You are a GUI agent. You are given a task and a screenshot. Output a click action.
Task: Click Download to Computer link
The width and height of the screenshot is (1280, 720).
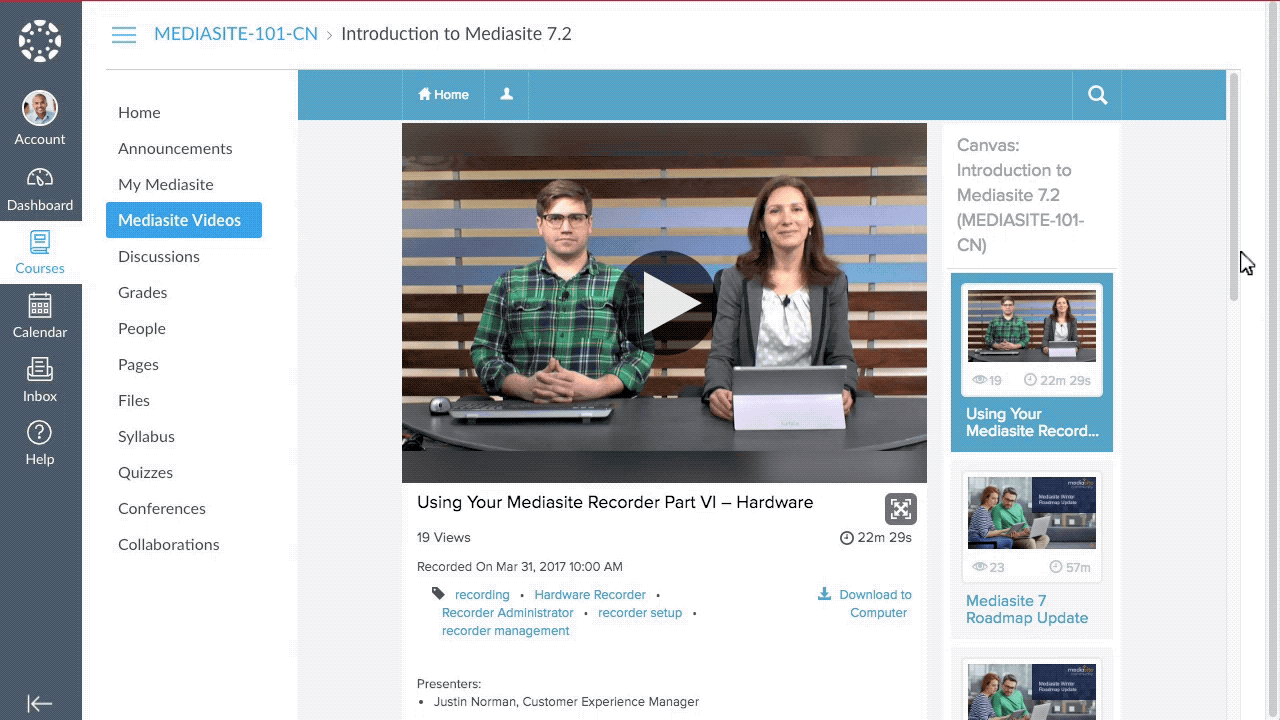tap(876, 604)
